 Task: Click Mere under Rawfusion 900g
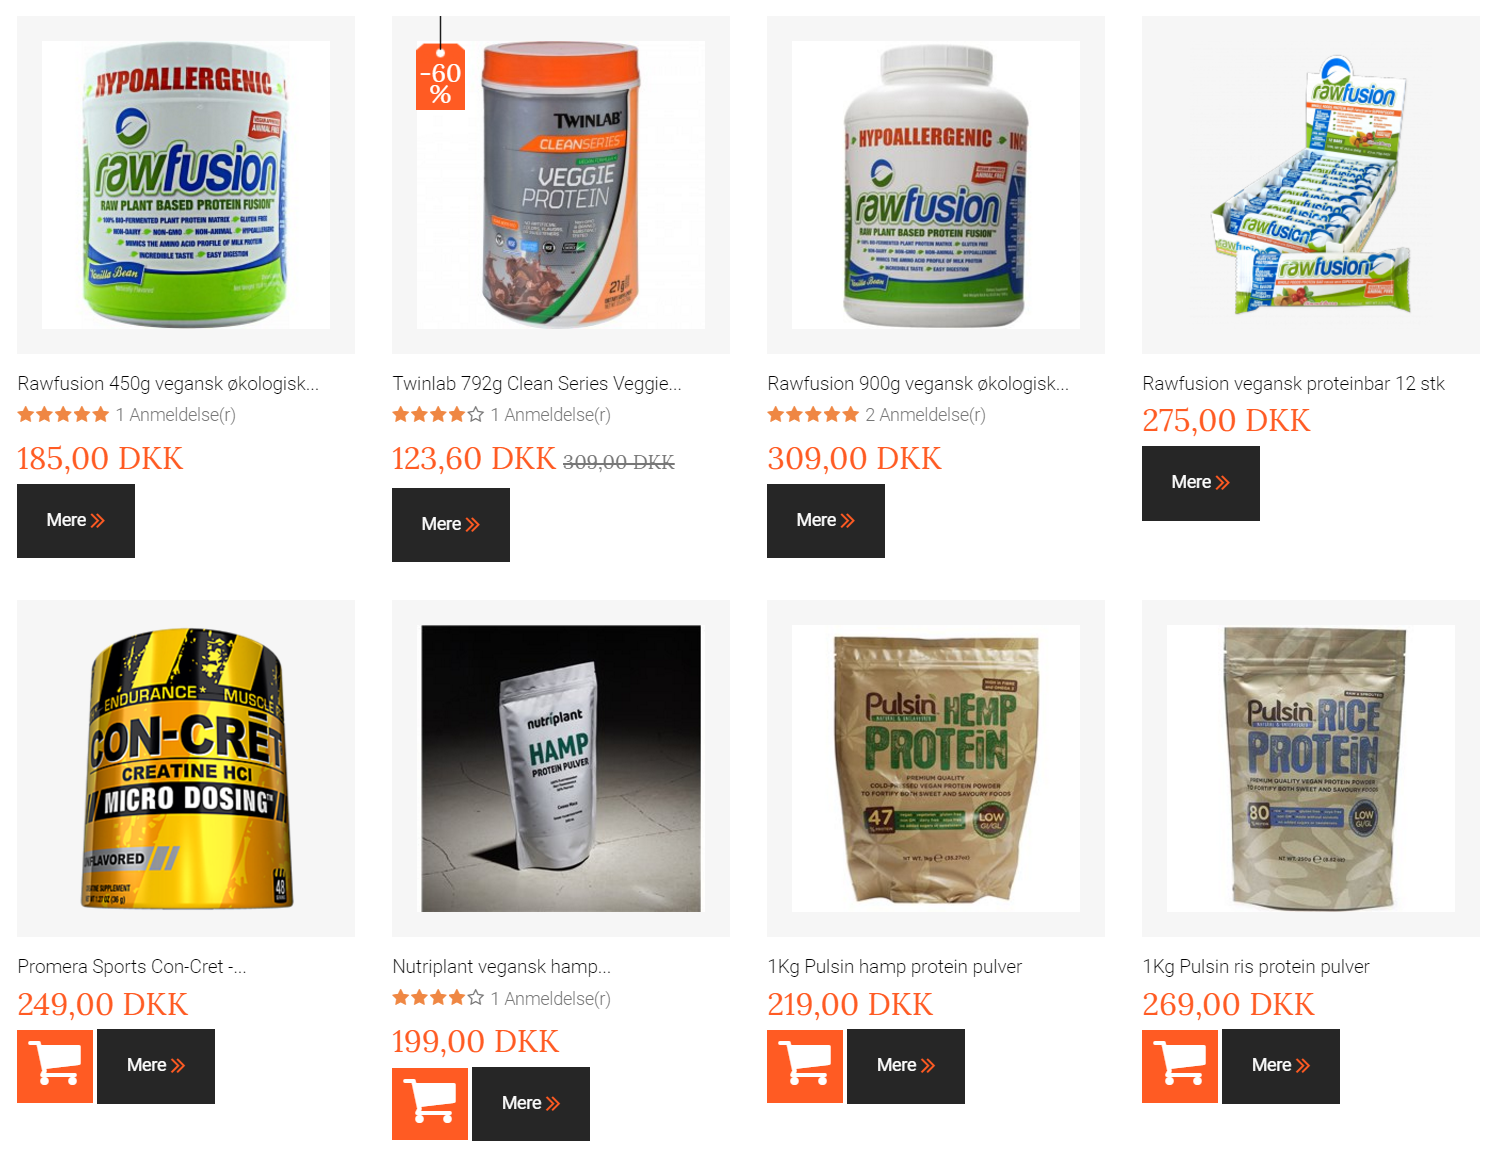click(826, 521)
